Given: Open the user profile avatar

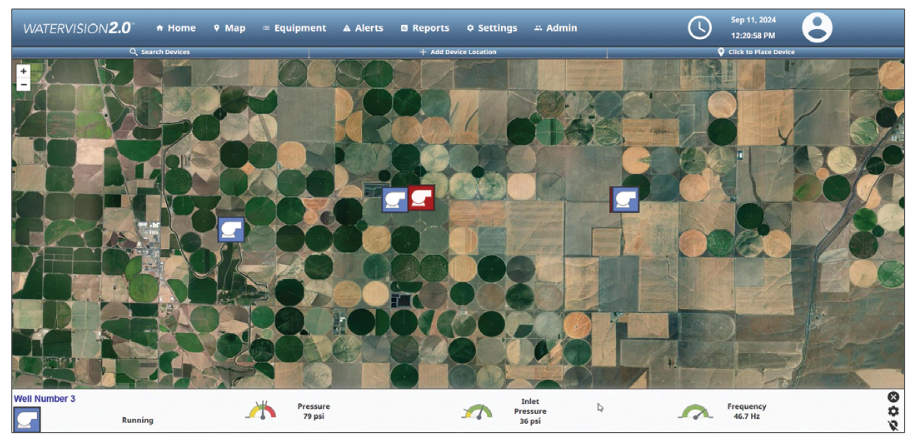Looking at the screenshot, I should click(x=817, y=28).
